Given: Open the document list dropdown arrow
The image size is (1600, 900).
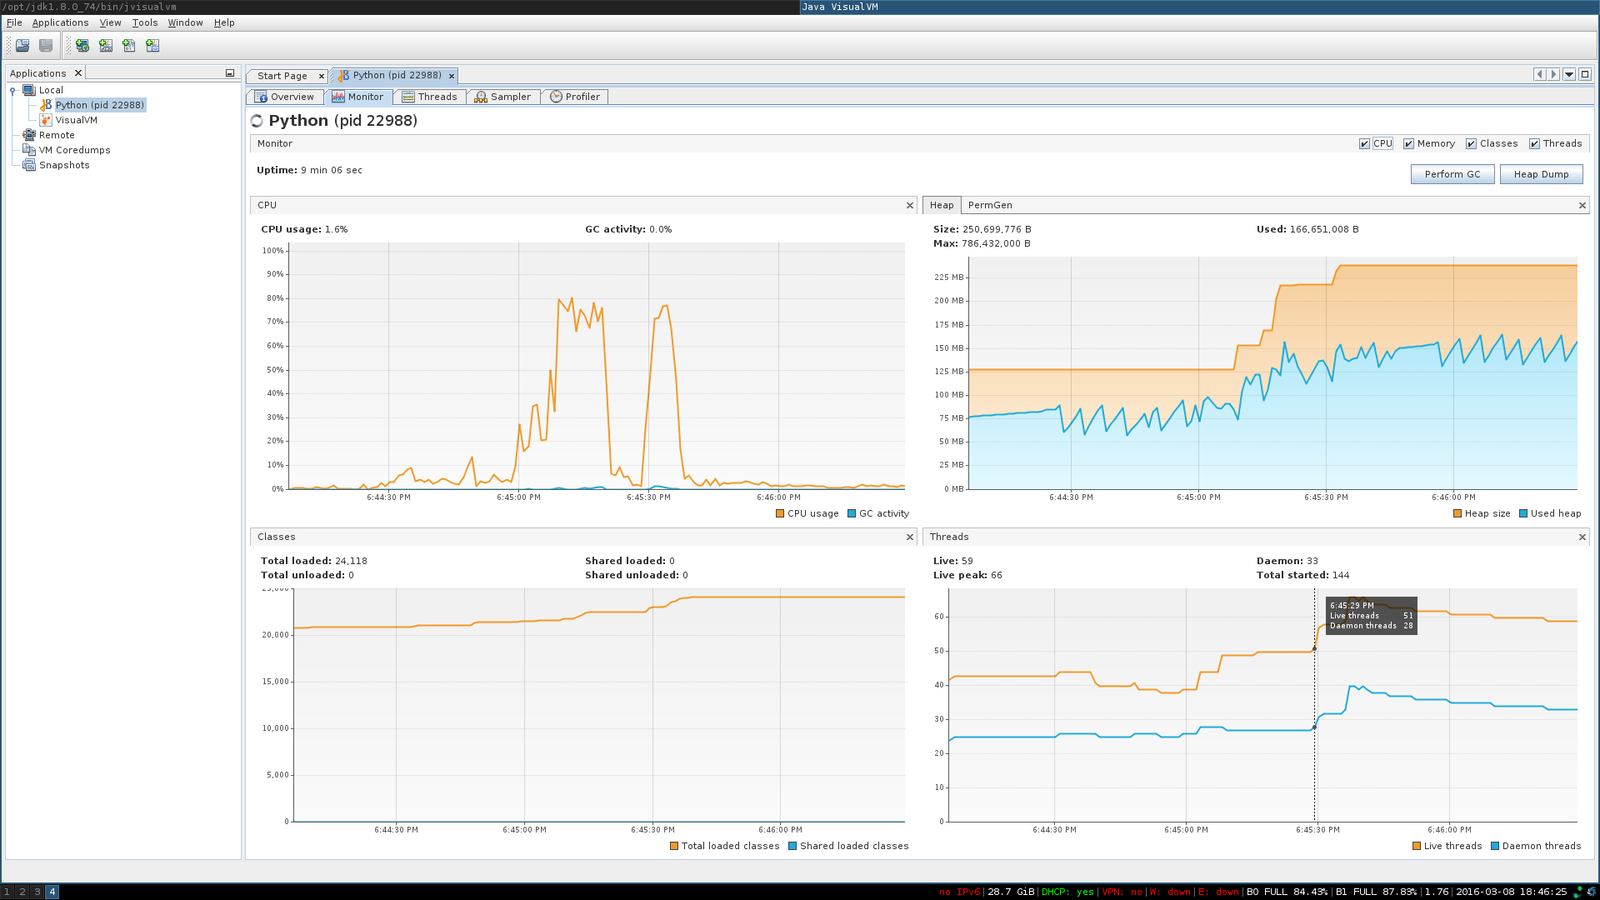Looking at the screenshot, I should click(x=1569, y=74).
